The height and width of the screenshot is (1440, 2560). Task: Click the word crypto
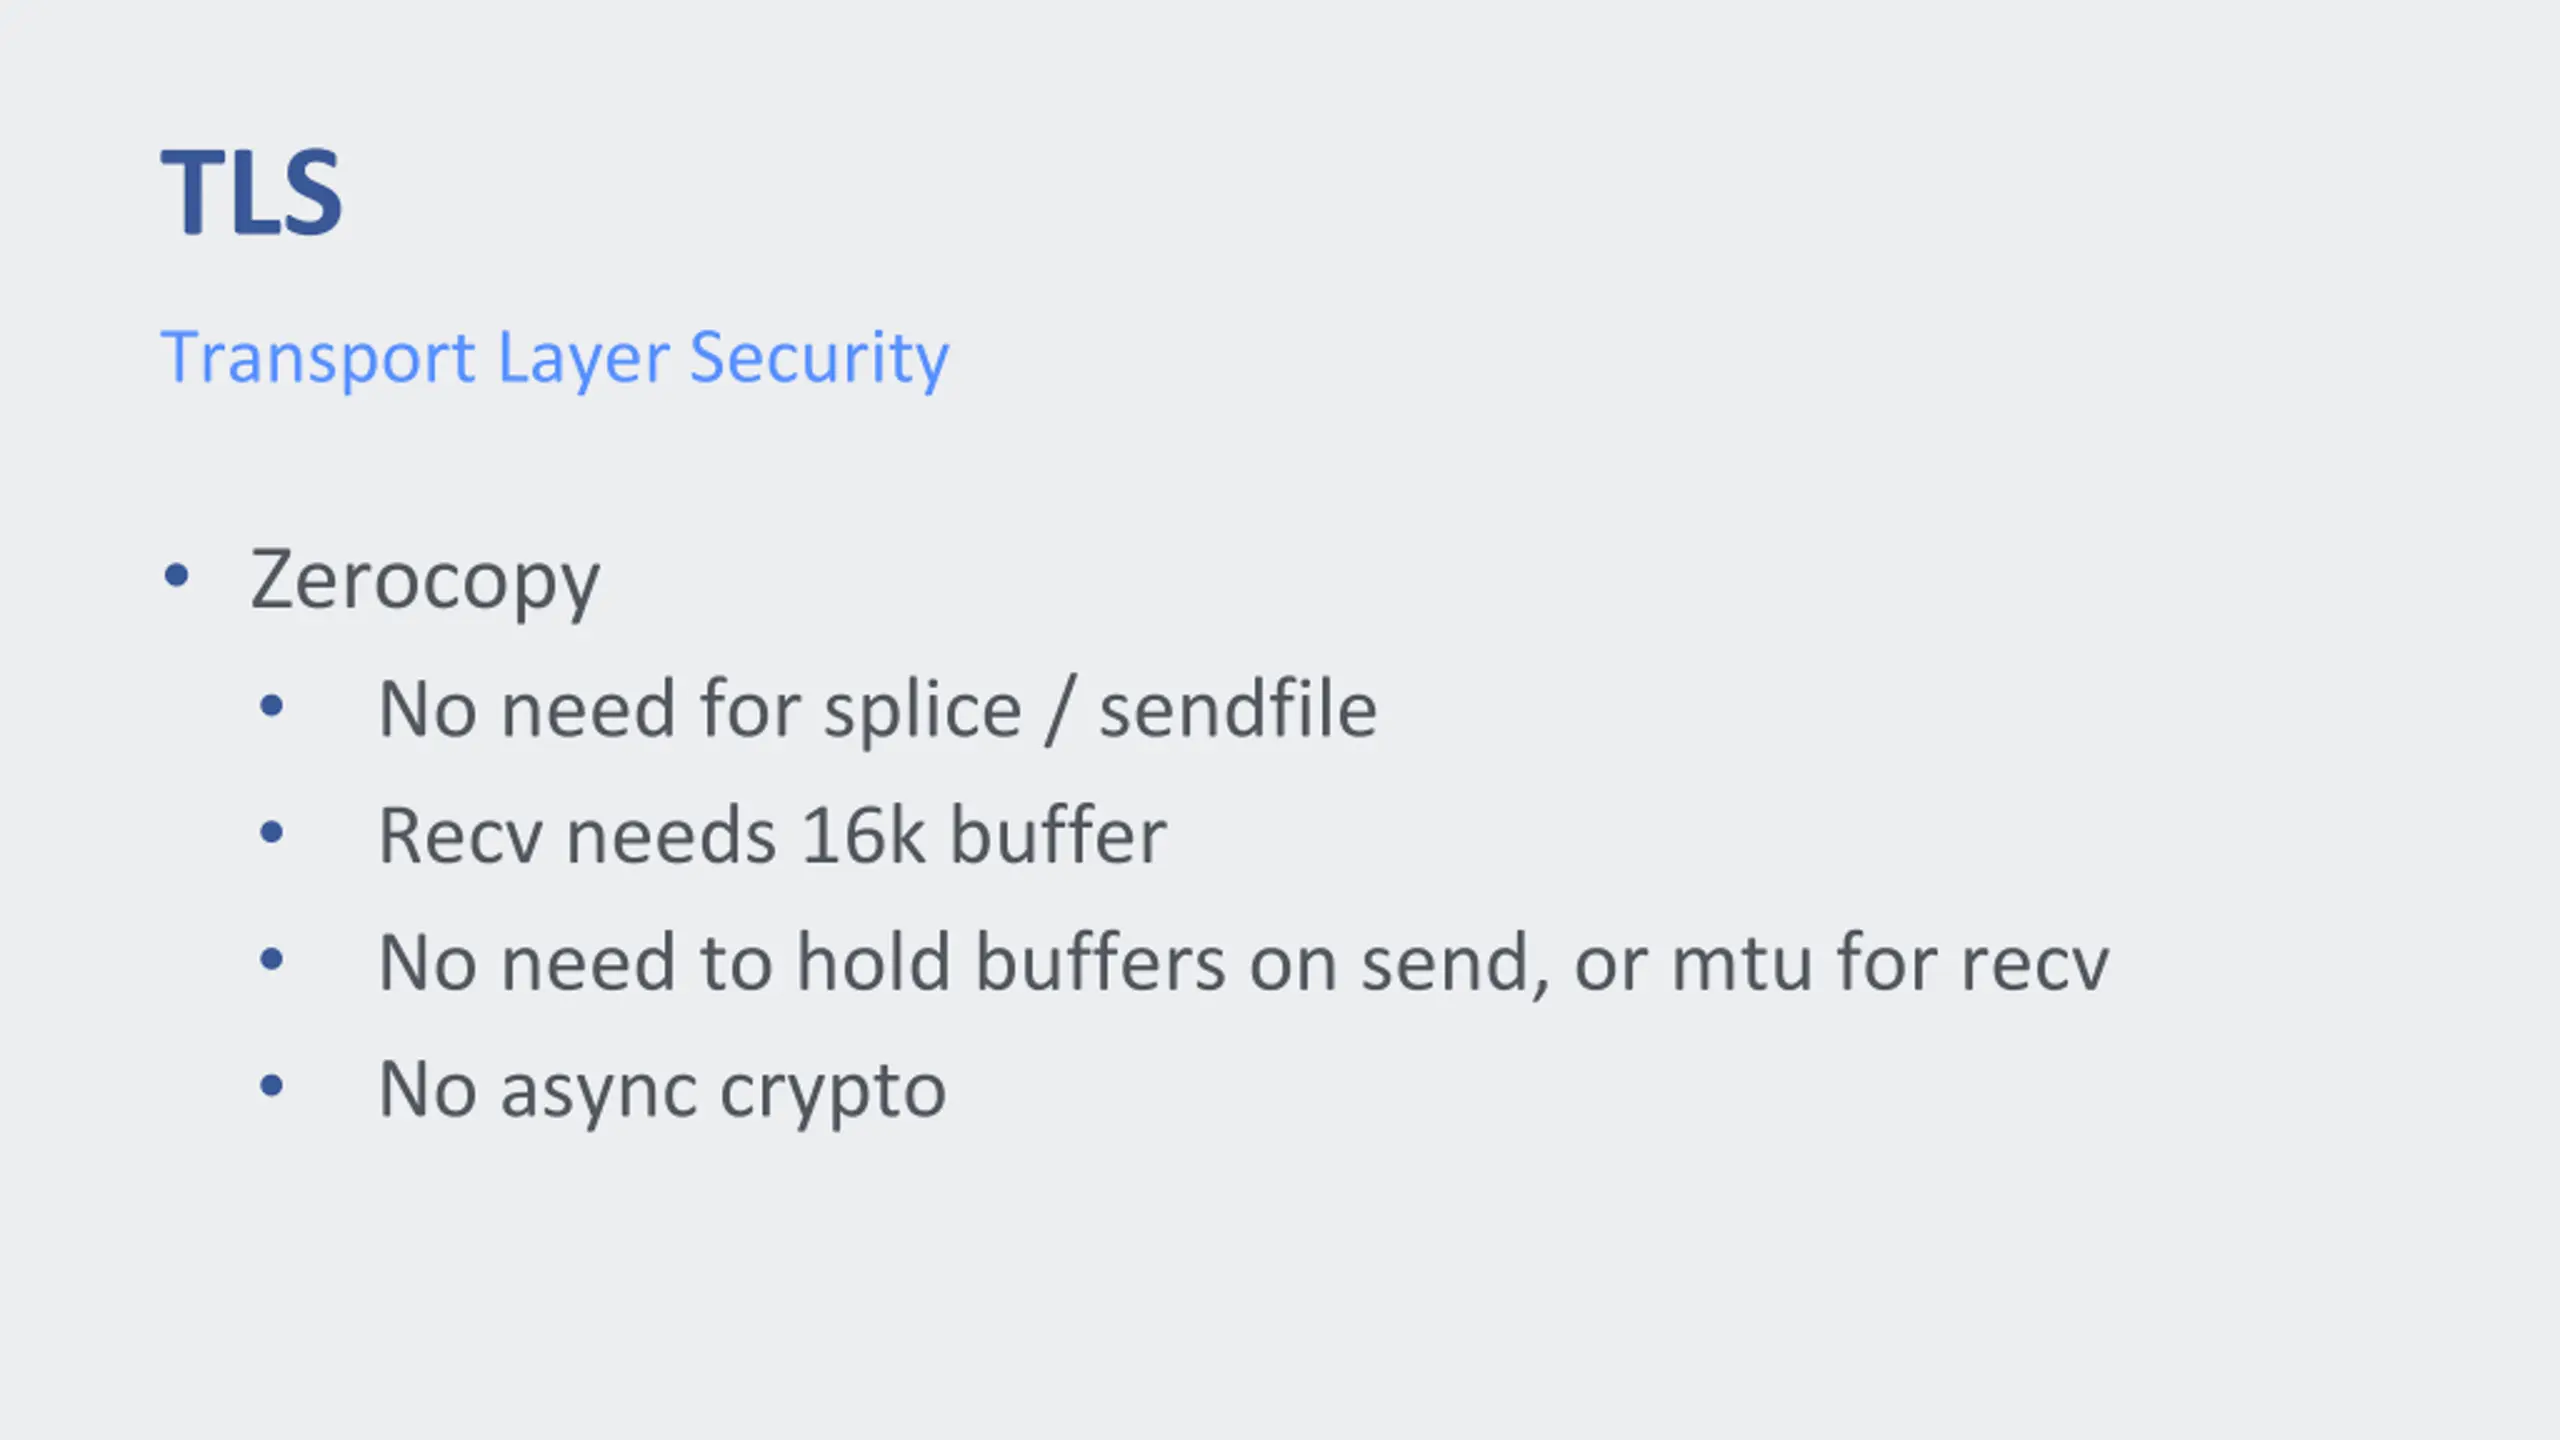pyautogui.click(x=832, y=1094)
